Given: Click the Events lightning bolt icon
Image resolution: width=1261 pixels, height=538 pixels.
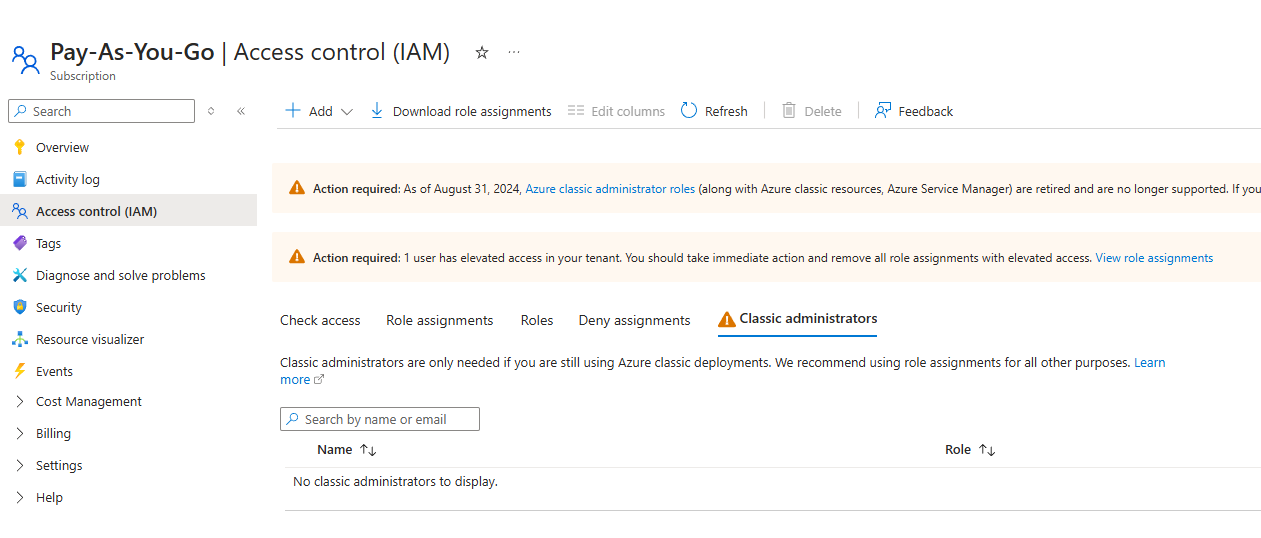Looking at the screenshot, I should 19,371.
